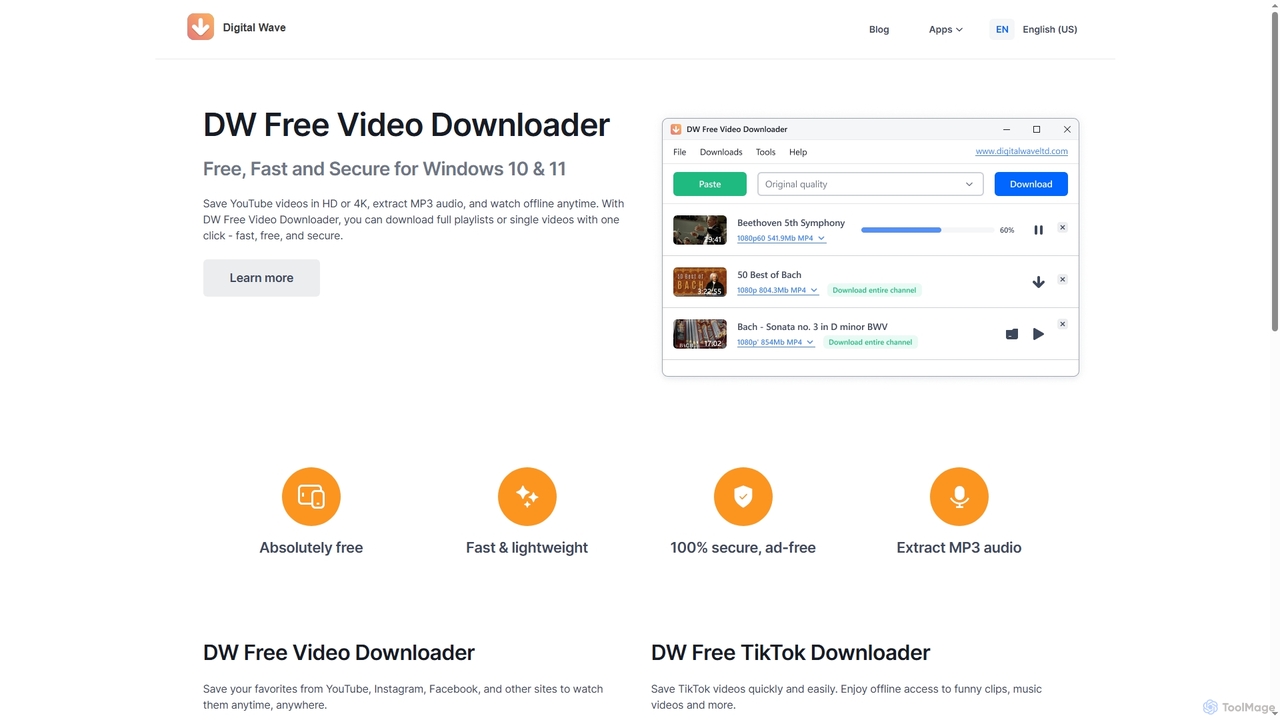Open the Original quality dropdown

[x=870, y=184]
